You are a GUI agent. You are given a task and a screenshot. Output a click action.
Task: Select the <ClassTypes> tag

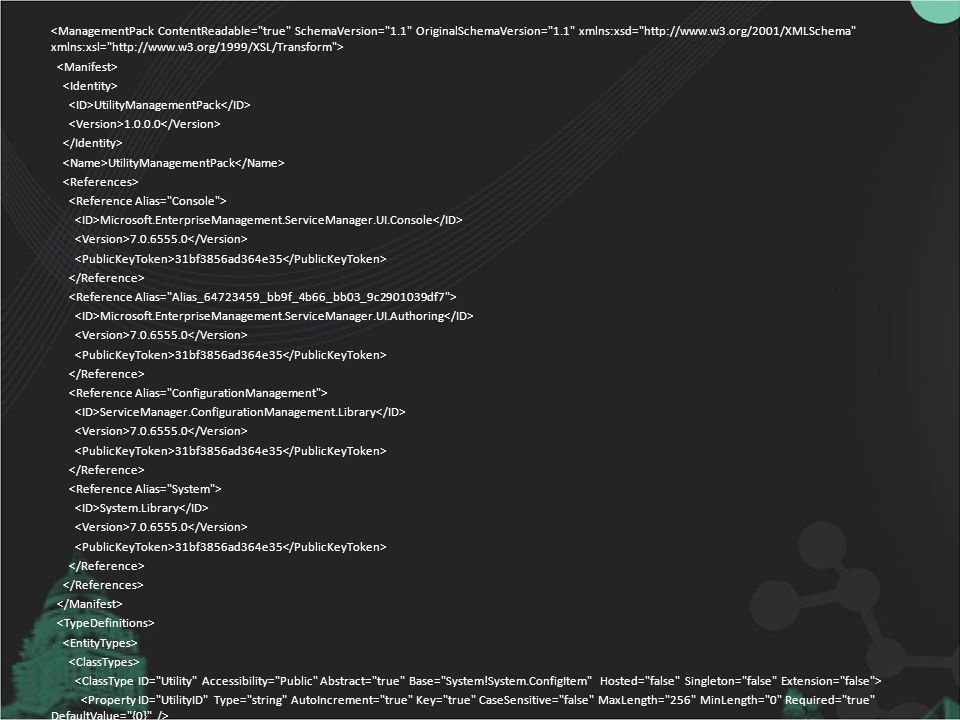(104, 662)
